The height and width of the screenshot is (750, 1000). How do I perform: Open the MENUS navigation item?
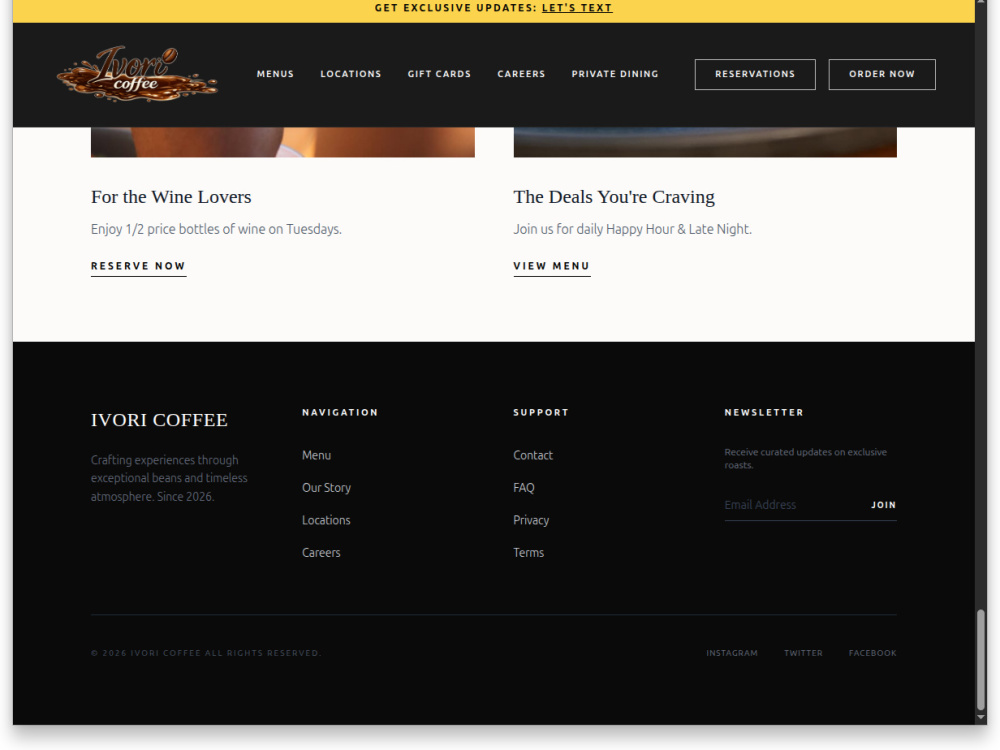pyautogui.click(x=275, y=74)
